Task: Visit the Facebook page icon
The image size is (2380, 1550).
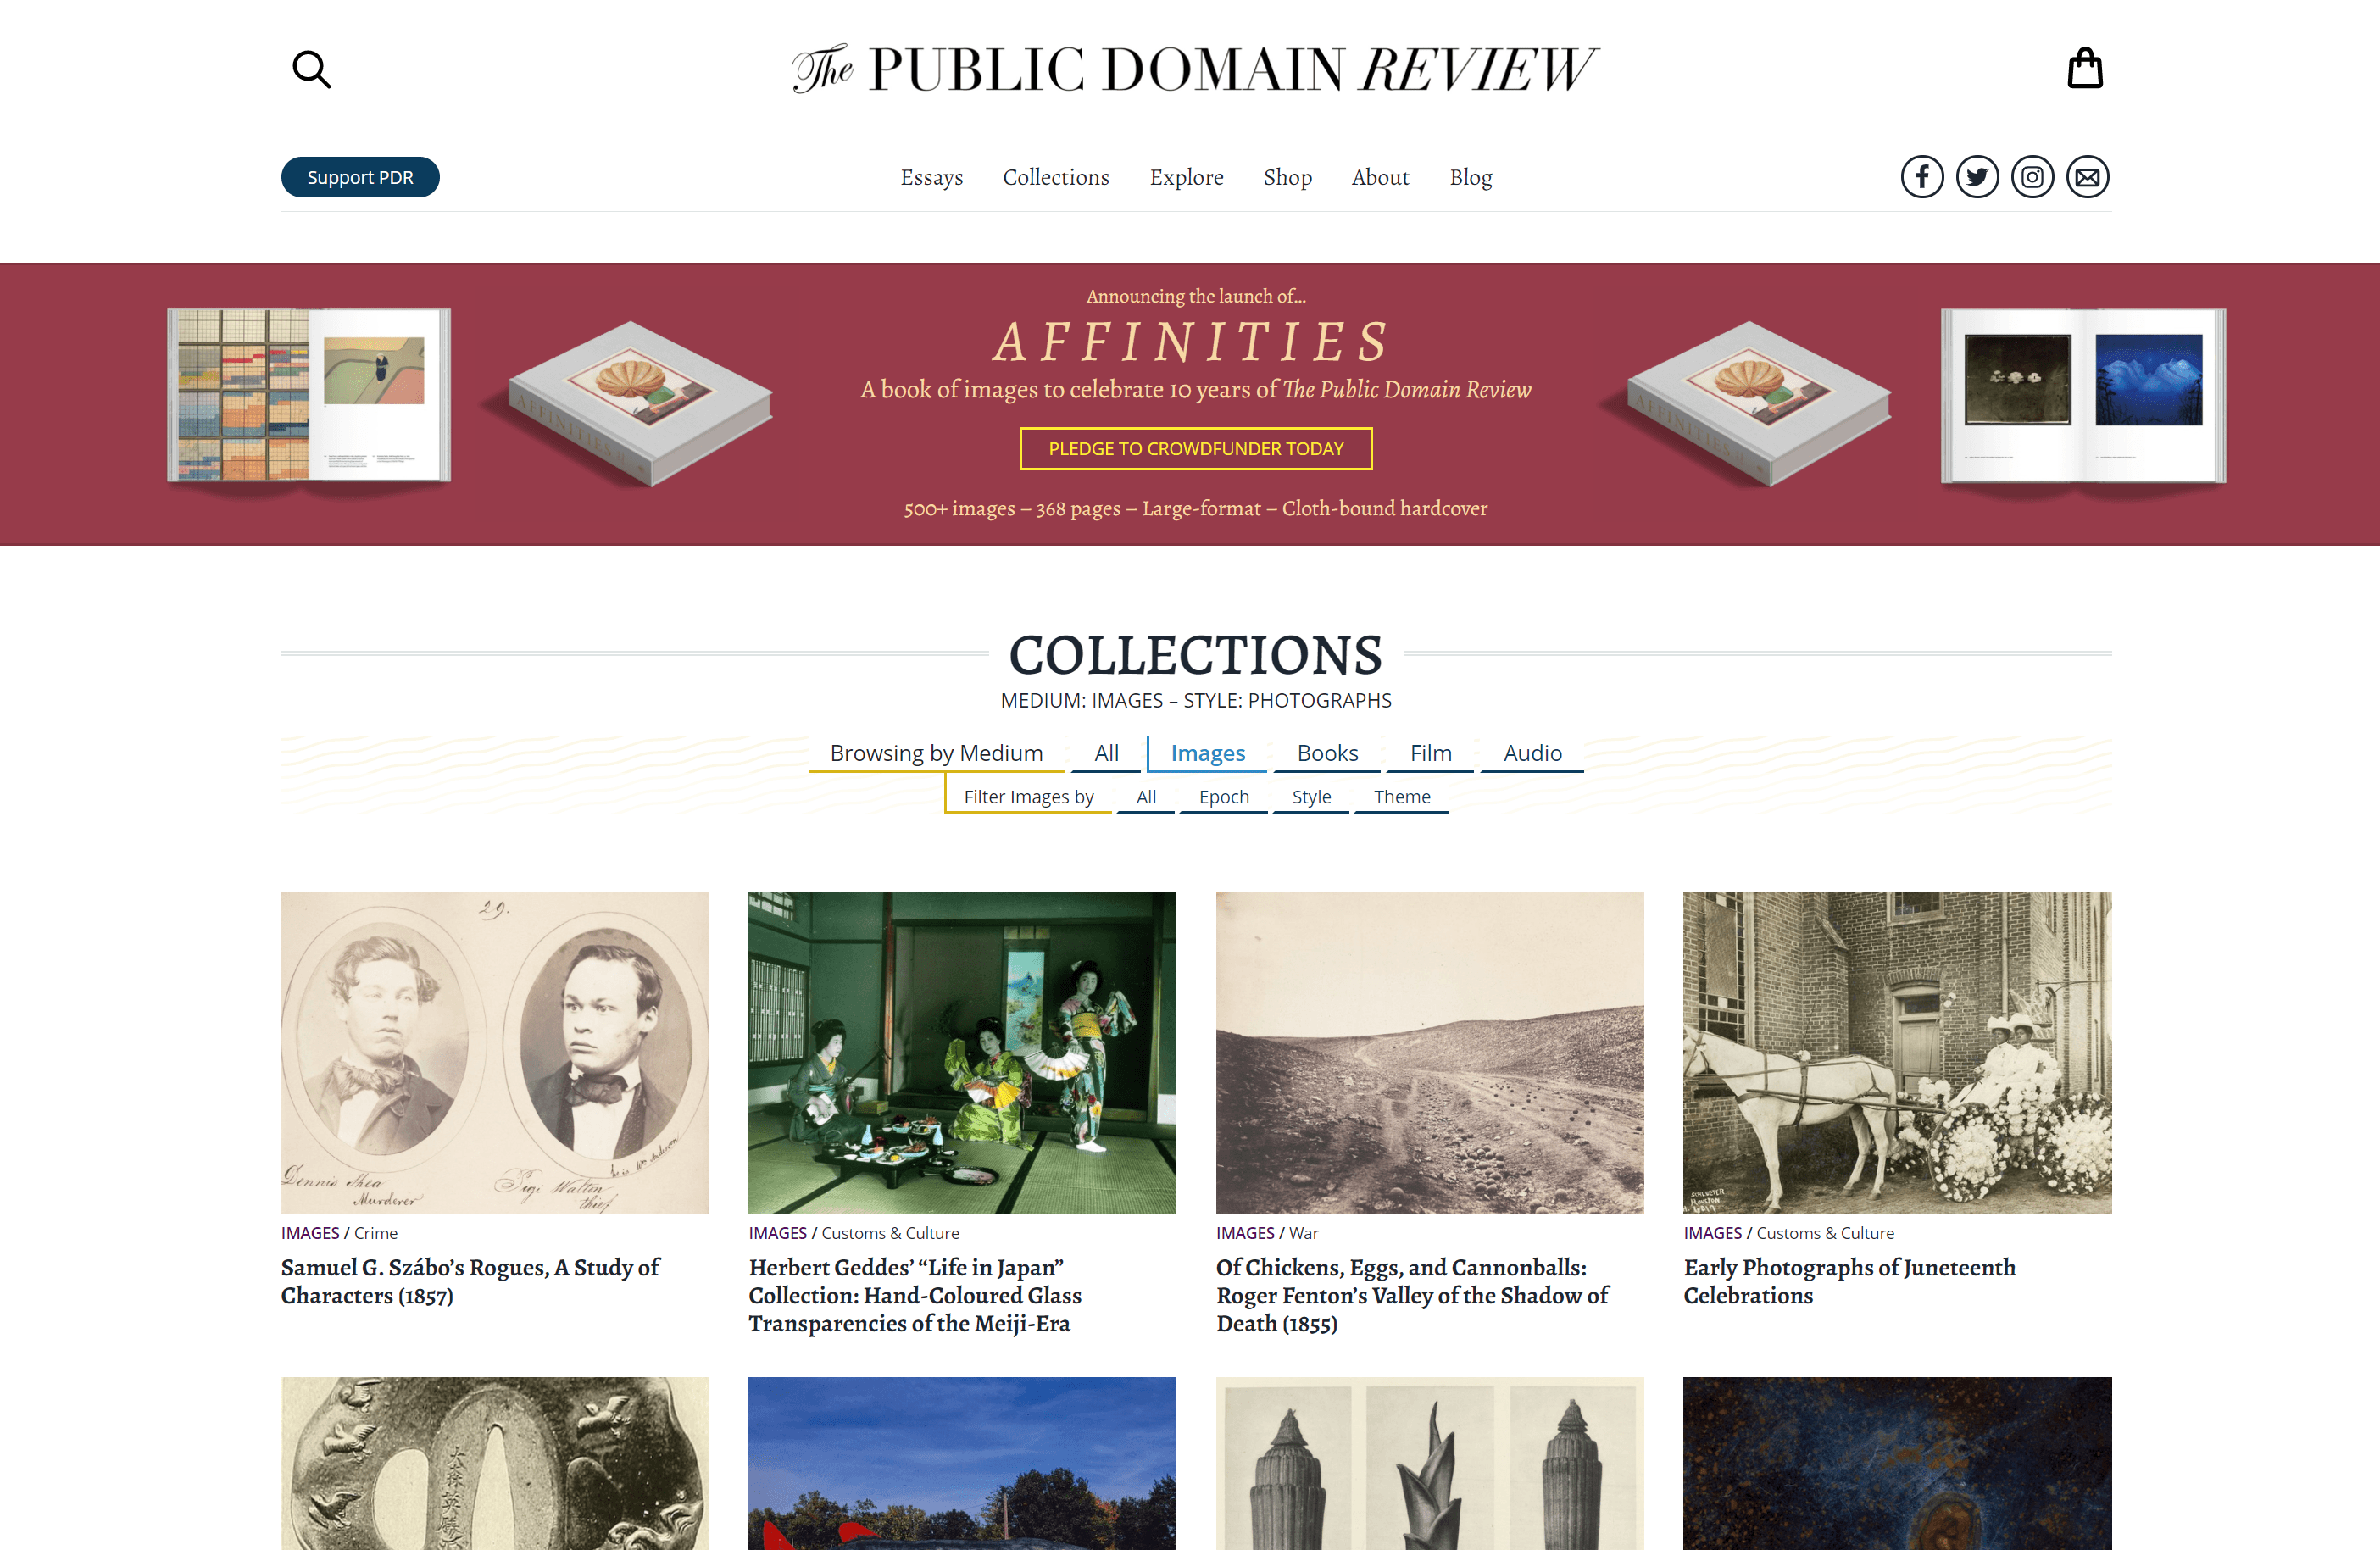Action: tap(1922, 177)
